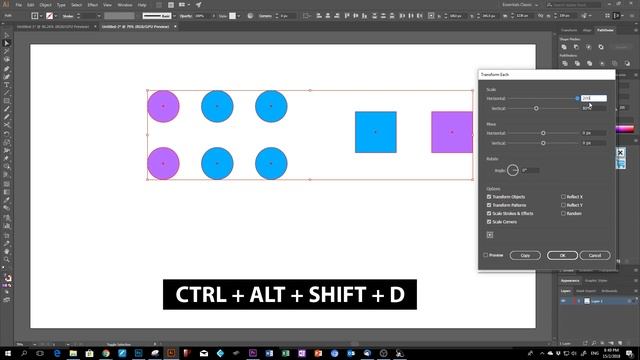The height and width of the screenshot is (360, 640).
Task: Click the fill and stroke swatches in the toolbar
Action: coord(7,279)
